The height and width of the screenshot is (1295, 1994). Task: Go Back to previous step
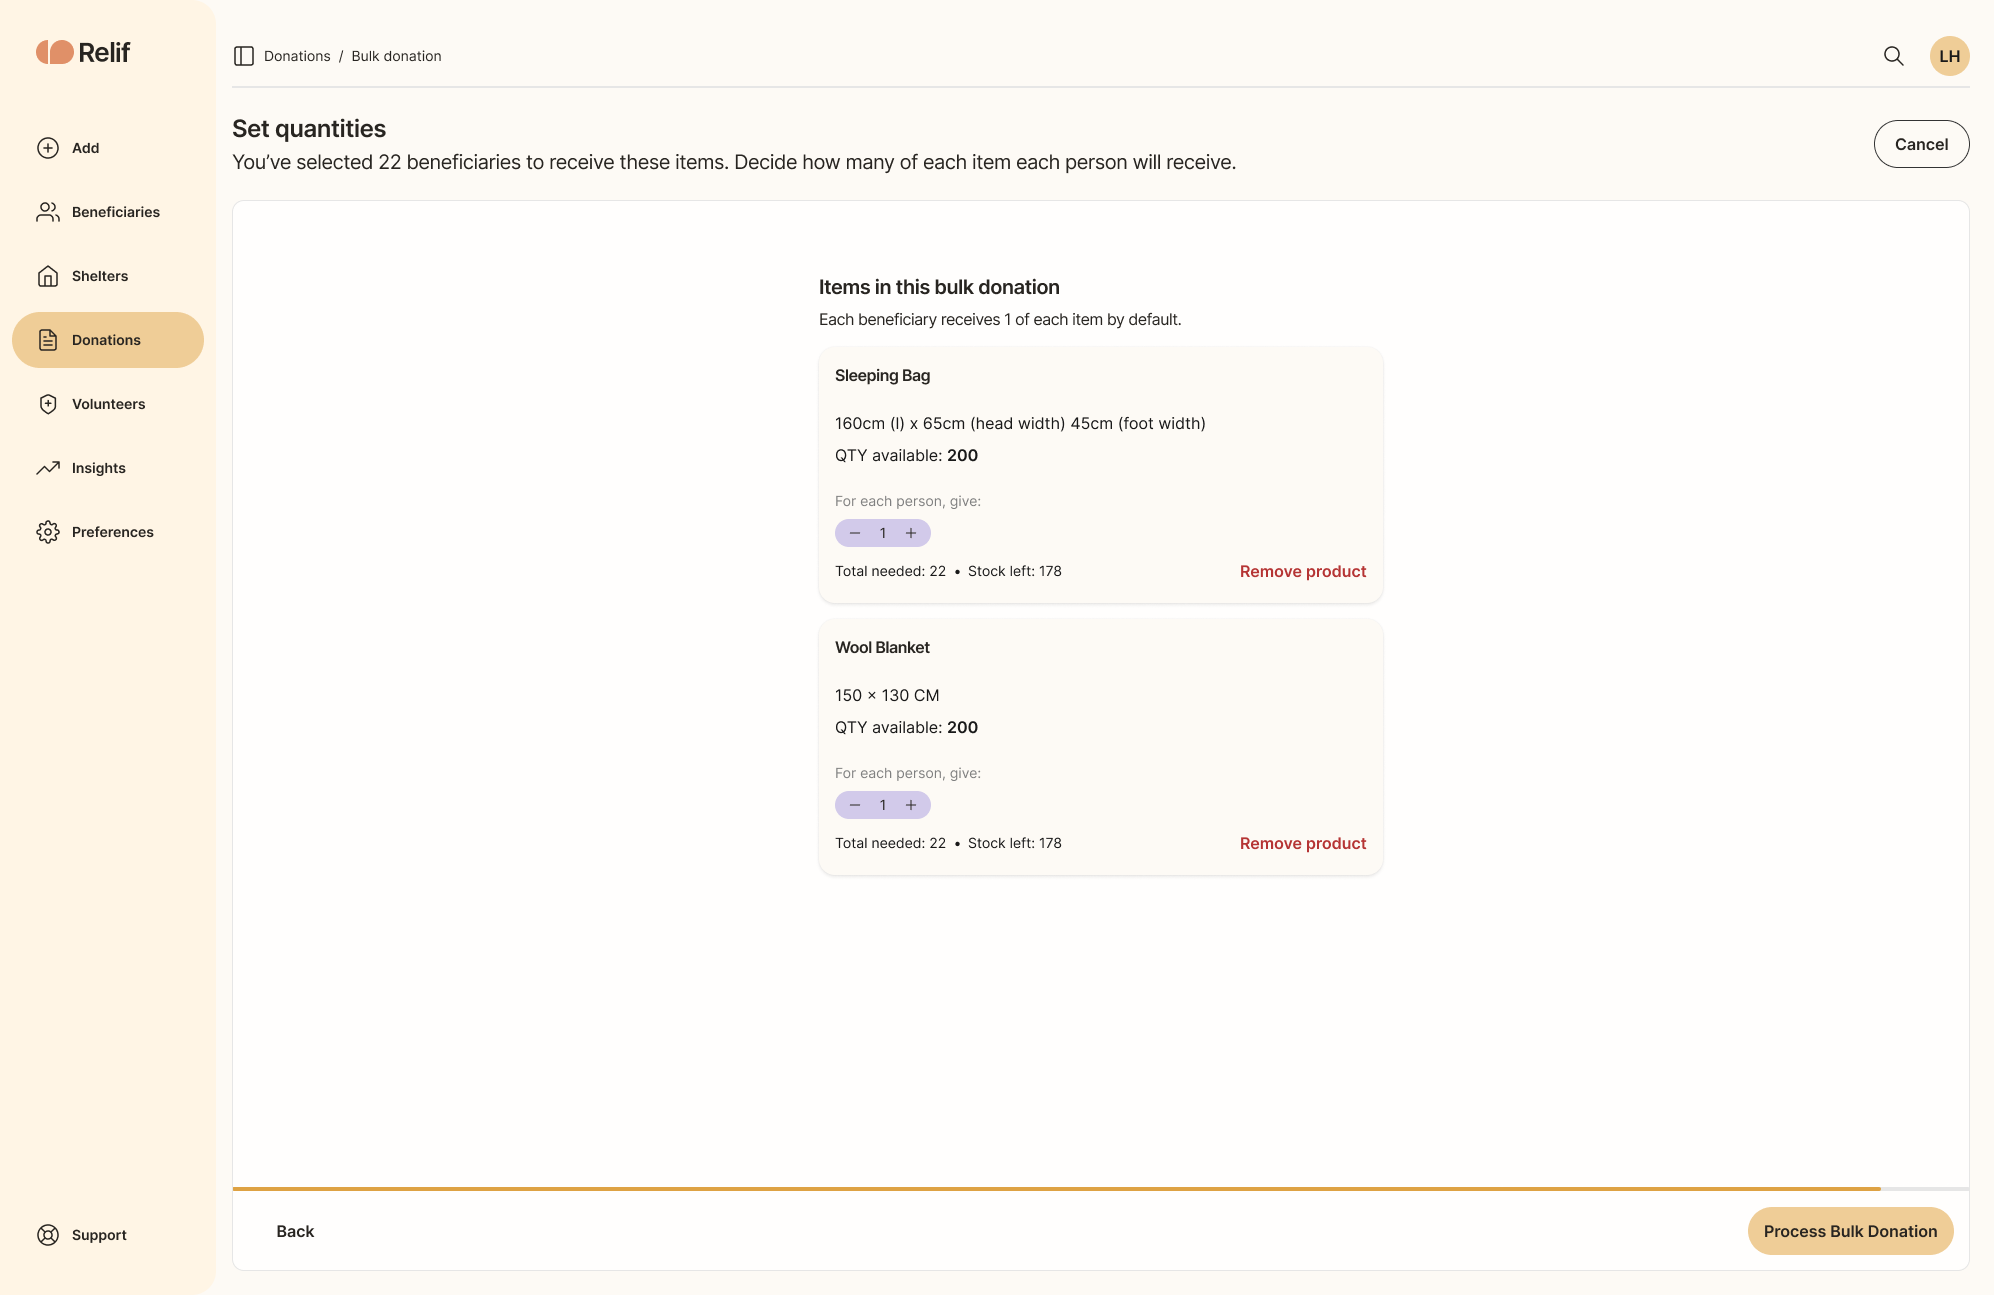295,1231
